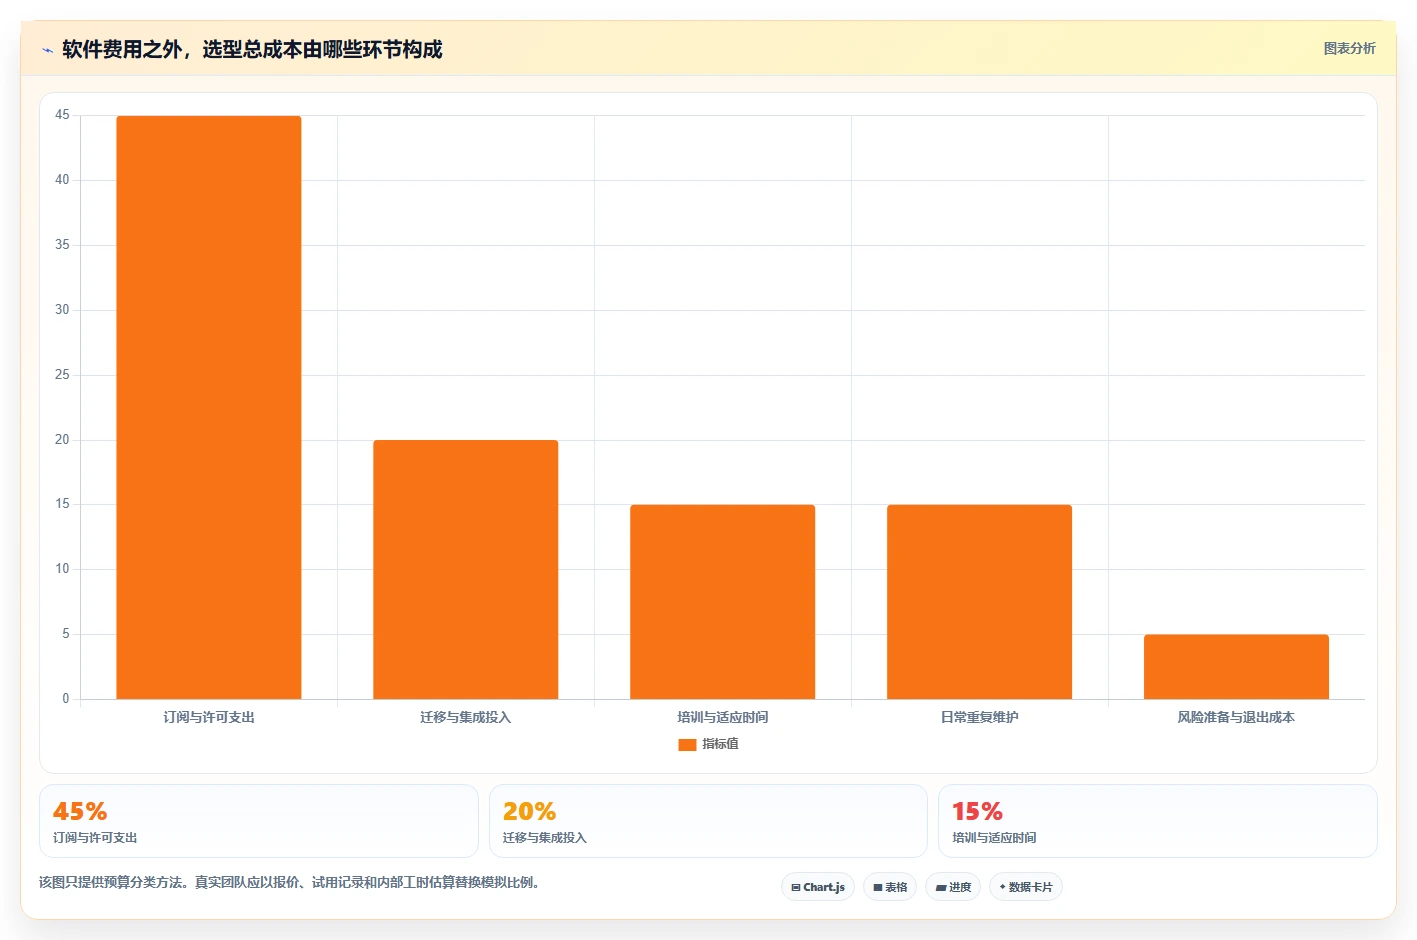Click the 45% stat card value

pos(80,811)
